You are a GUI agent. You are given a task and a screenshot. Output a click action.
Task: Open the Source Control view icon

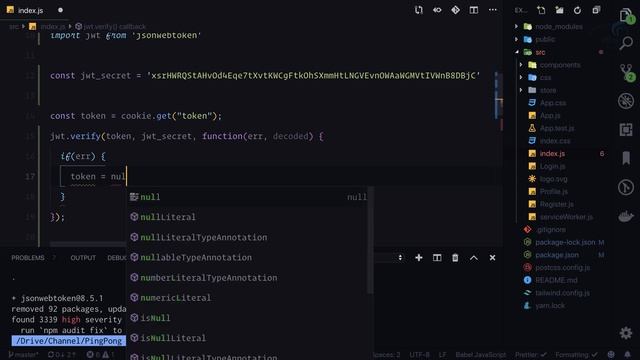click(x=627, y=72)
